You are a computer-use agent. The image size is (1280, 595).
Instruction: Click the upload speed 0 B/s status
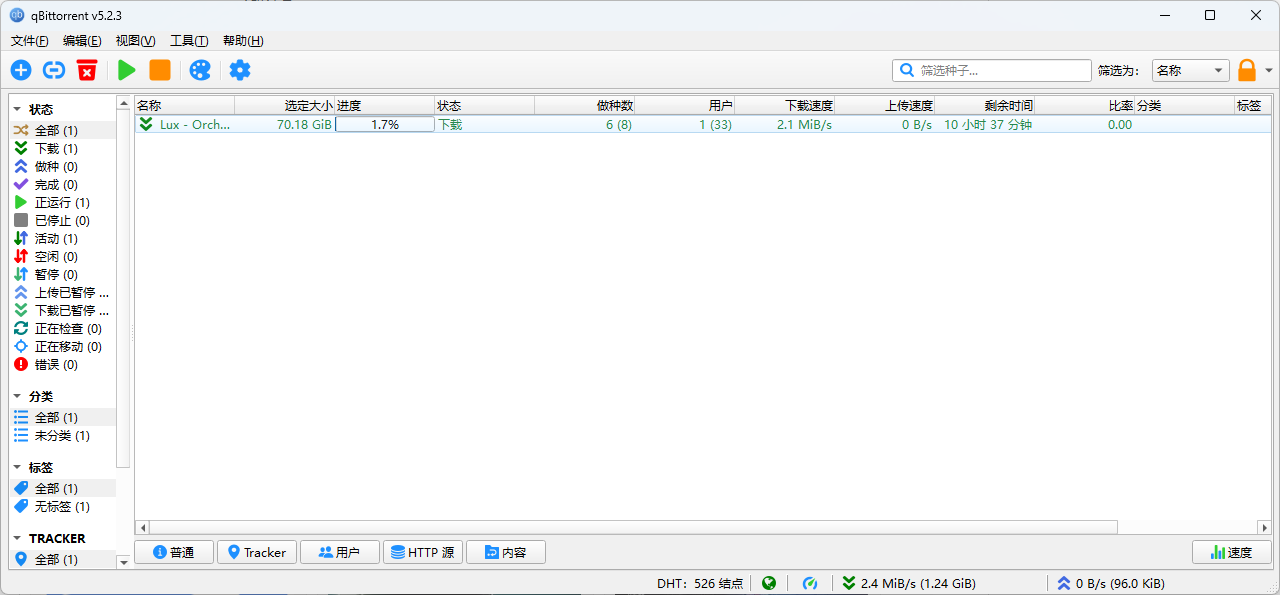coord(1110,583)
